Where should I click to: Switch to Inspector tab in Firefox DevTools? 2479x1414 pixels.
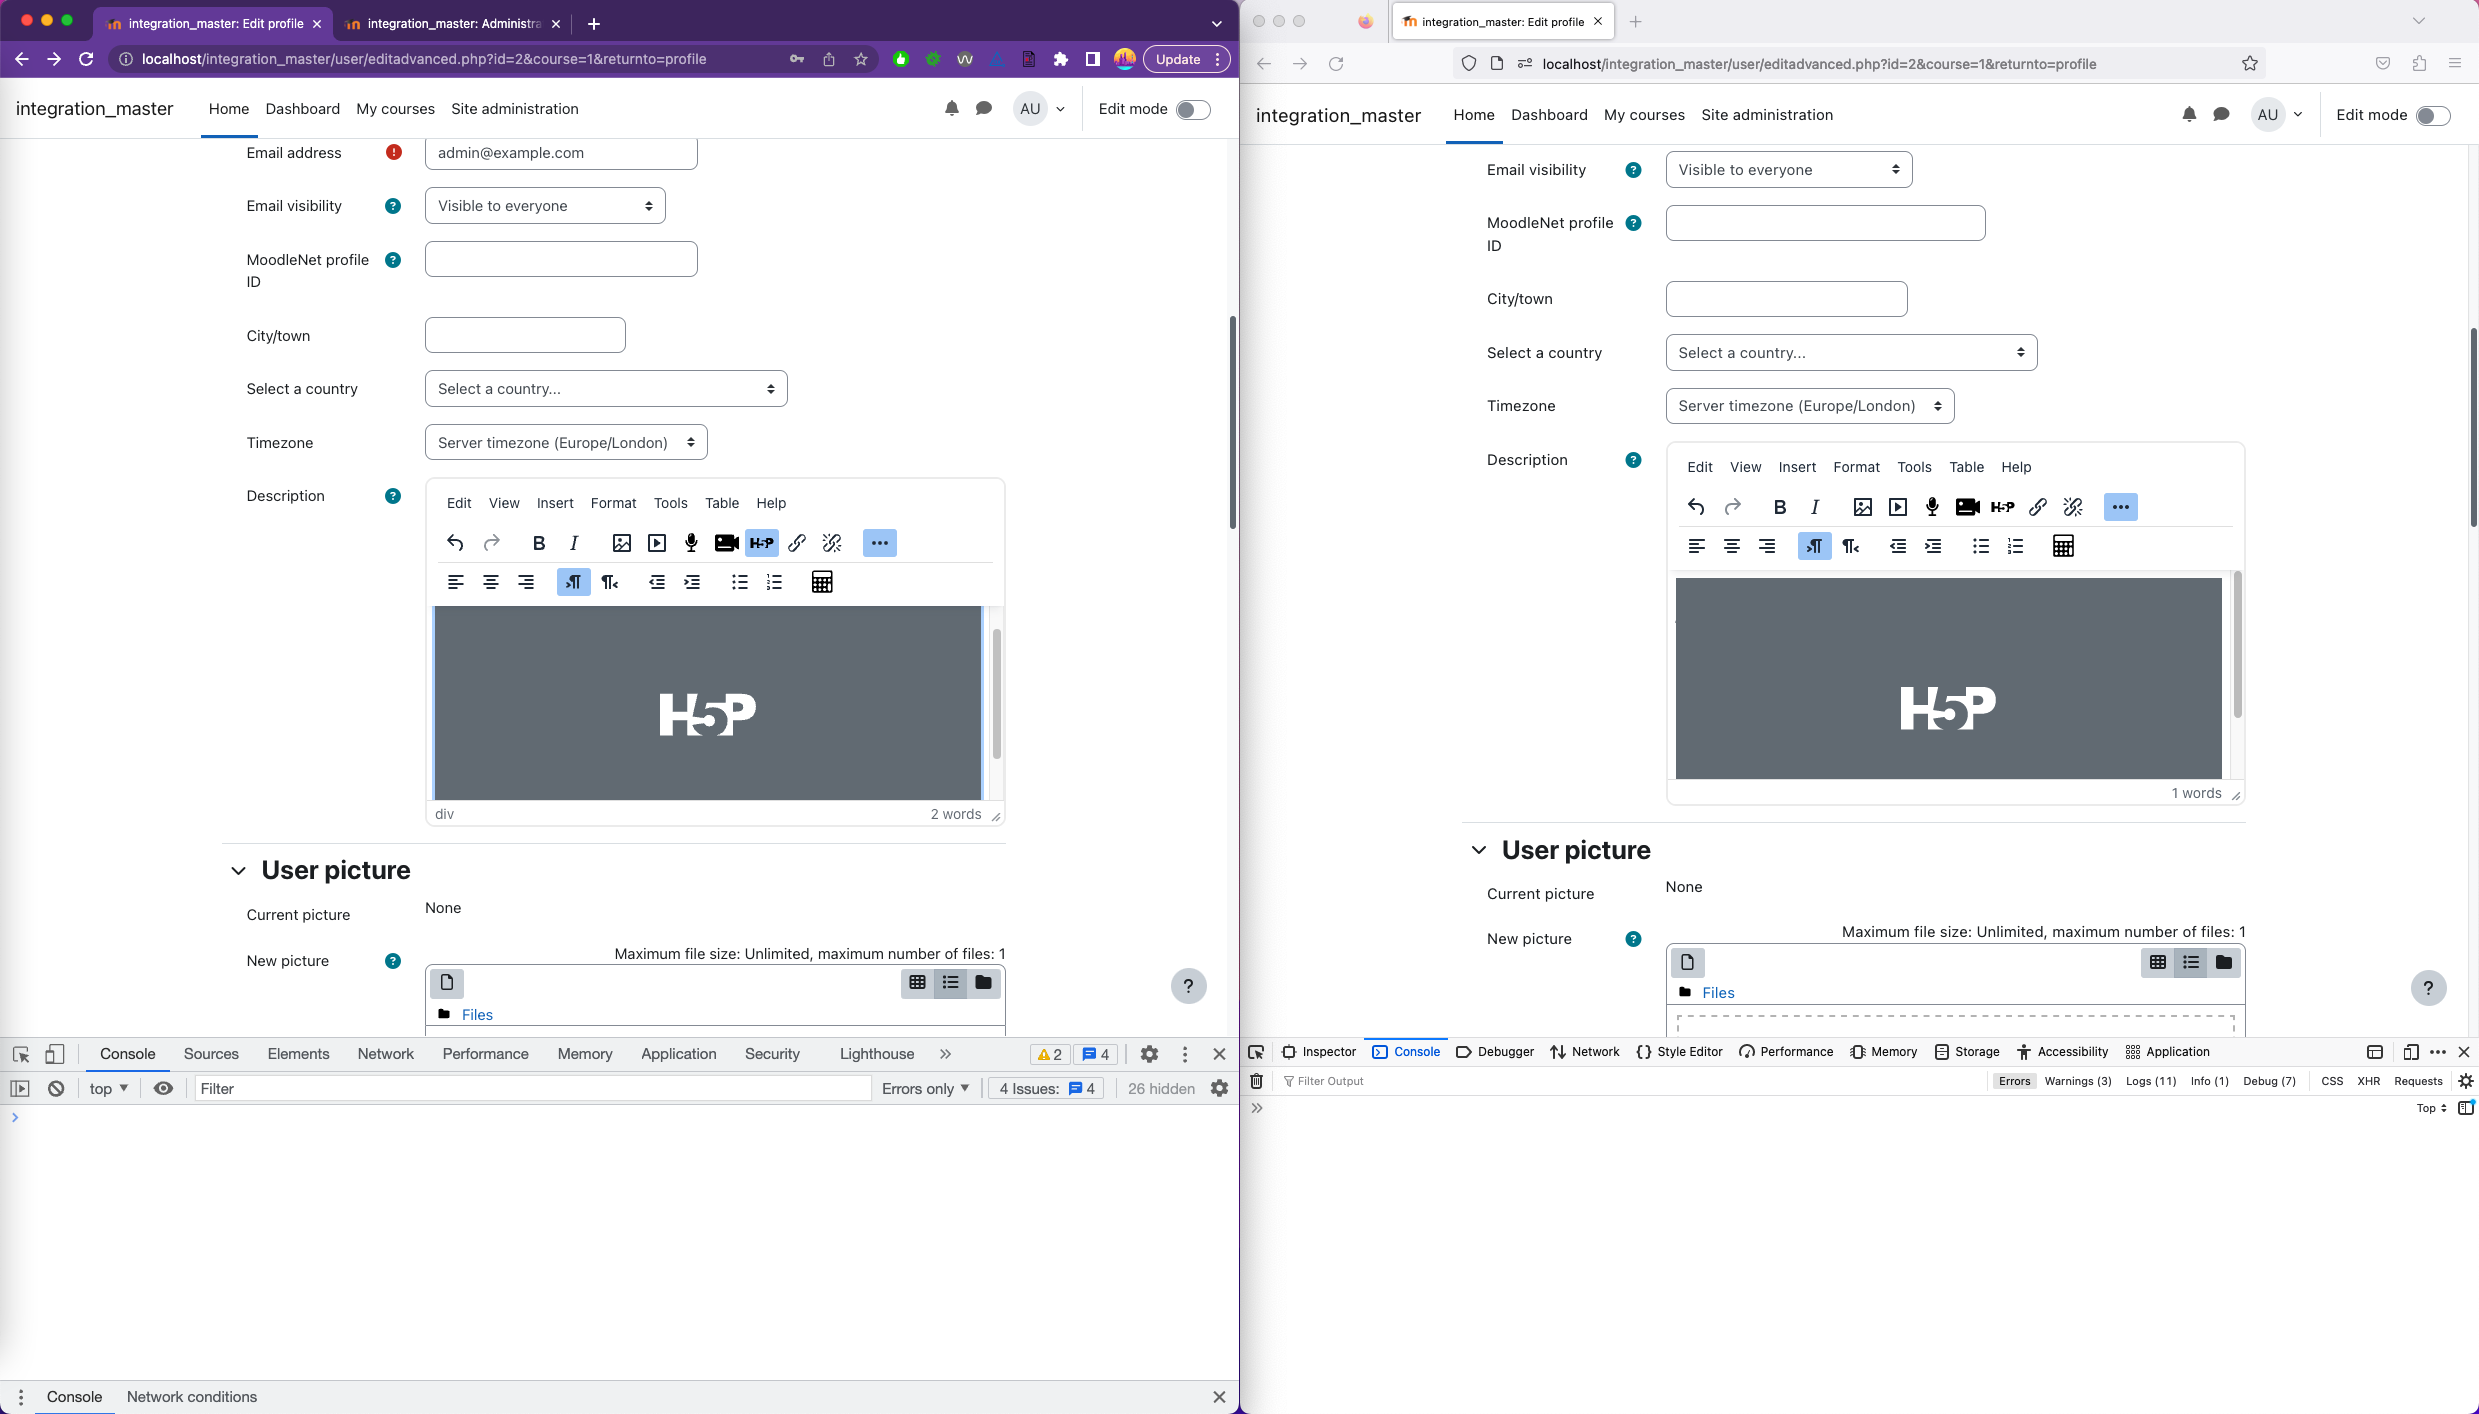(x=1318, y=1052)
